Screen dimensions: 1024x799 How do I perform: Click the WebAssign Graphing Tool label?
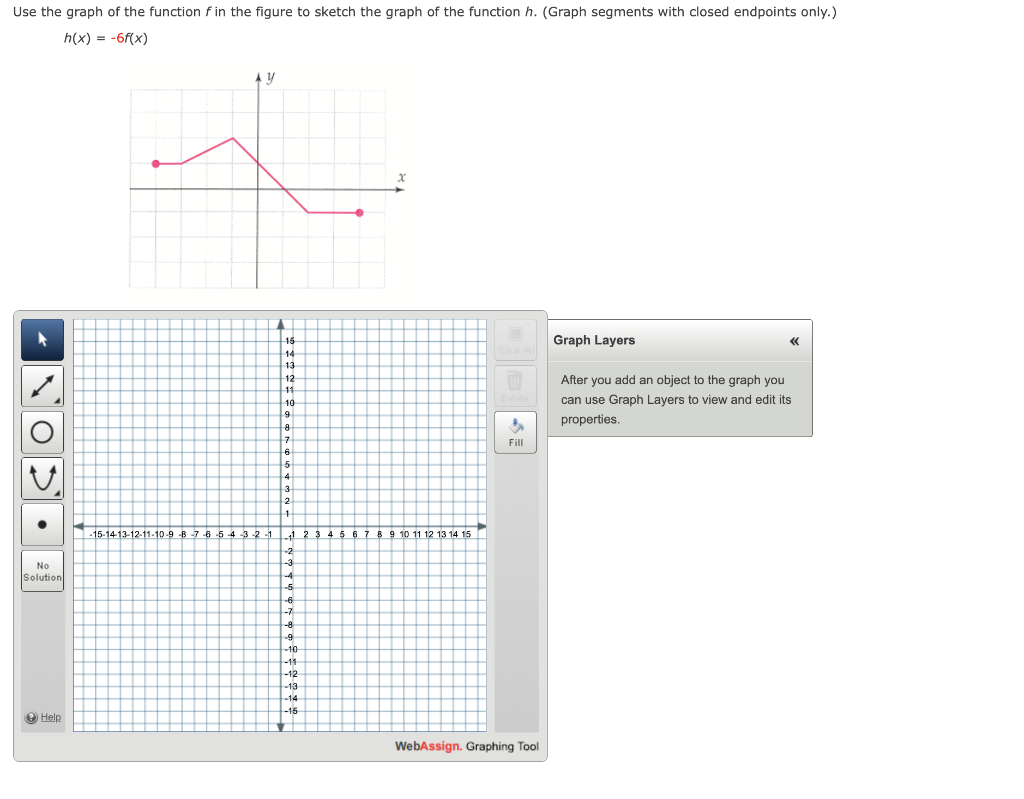467,746
